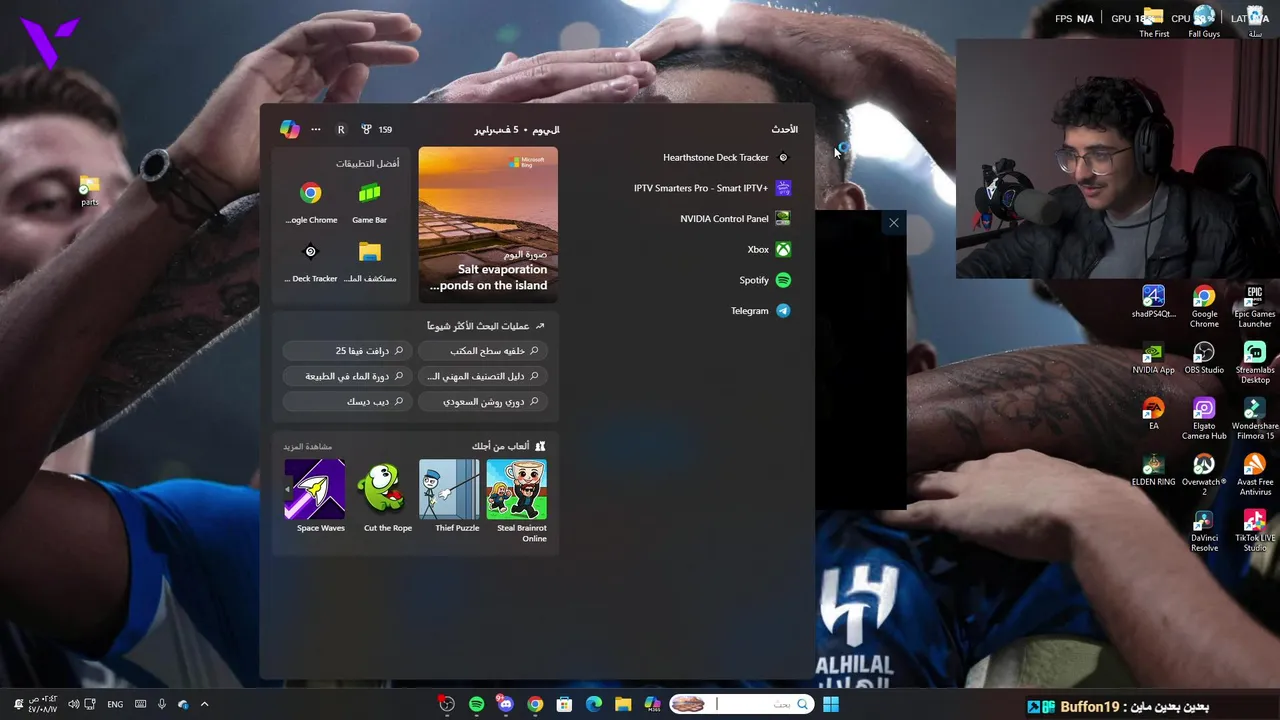The image size is (1280, 720).
Task: Open the Steal Brainrot Online game tile
Action: (517, 502)
